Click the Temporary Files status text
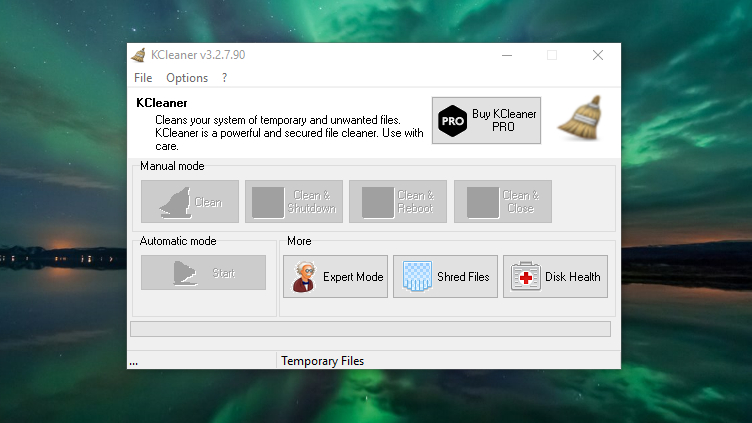Image resolution: width=752 pixels, height=423 pixels. [322, 361]
